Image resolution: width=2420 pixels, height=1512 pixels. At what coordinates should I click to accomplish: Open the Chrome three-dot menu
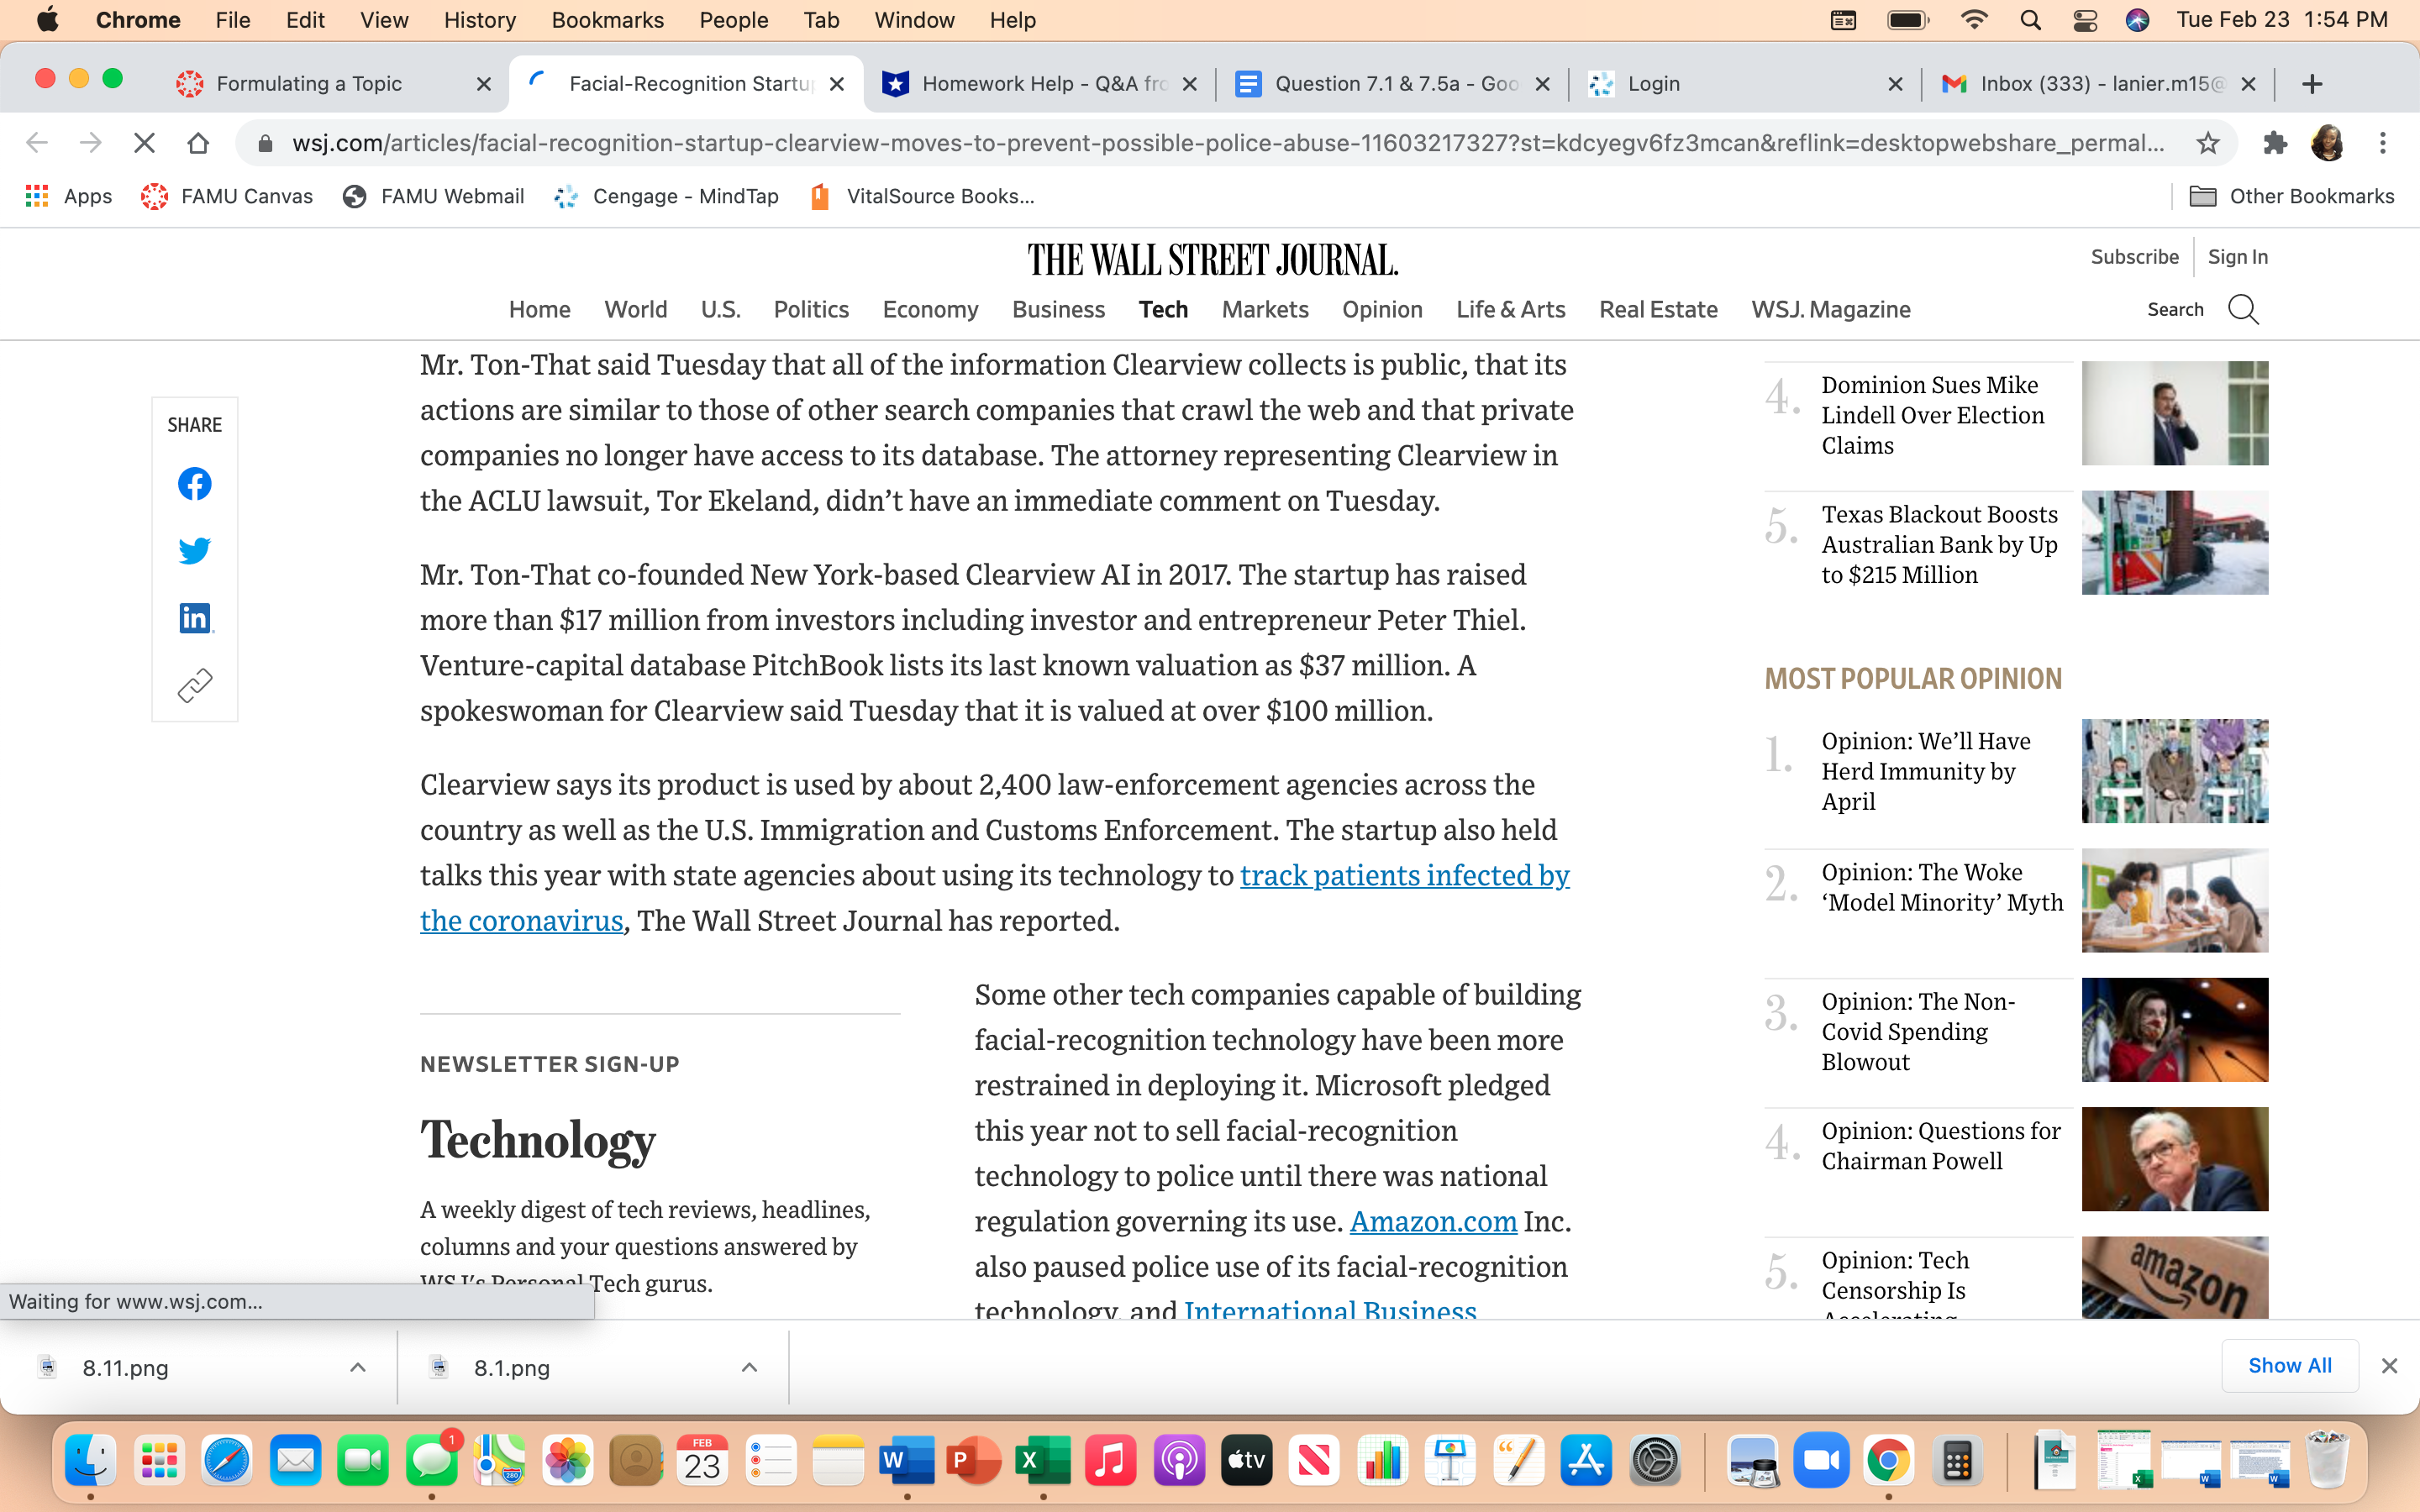click(x=2384, y=143)
